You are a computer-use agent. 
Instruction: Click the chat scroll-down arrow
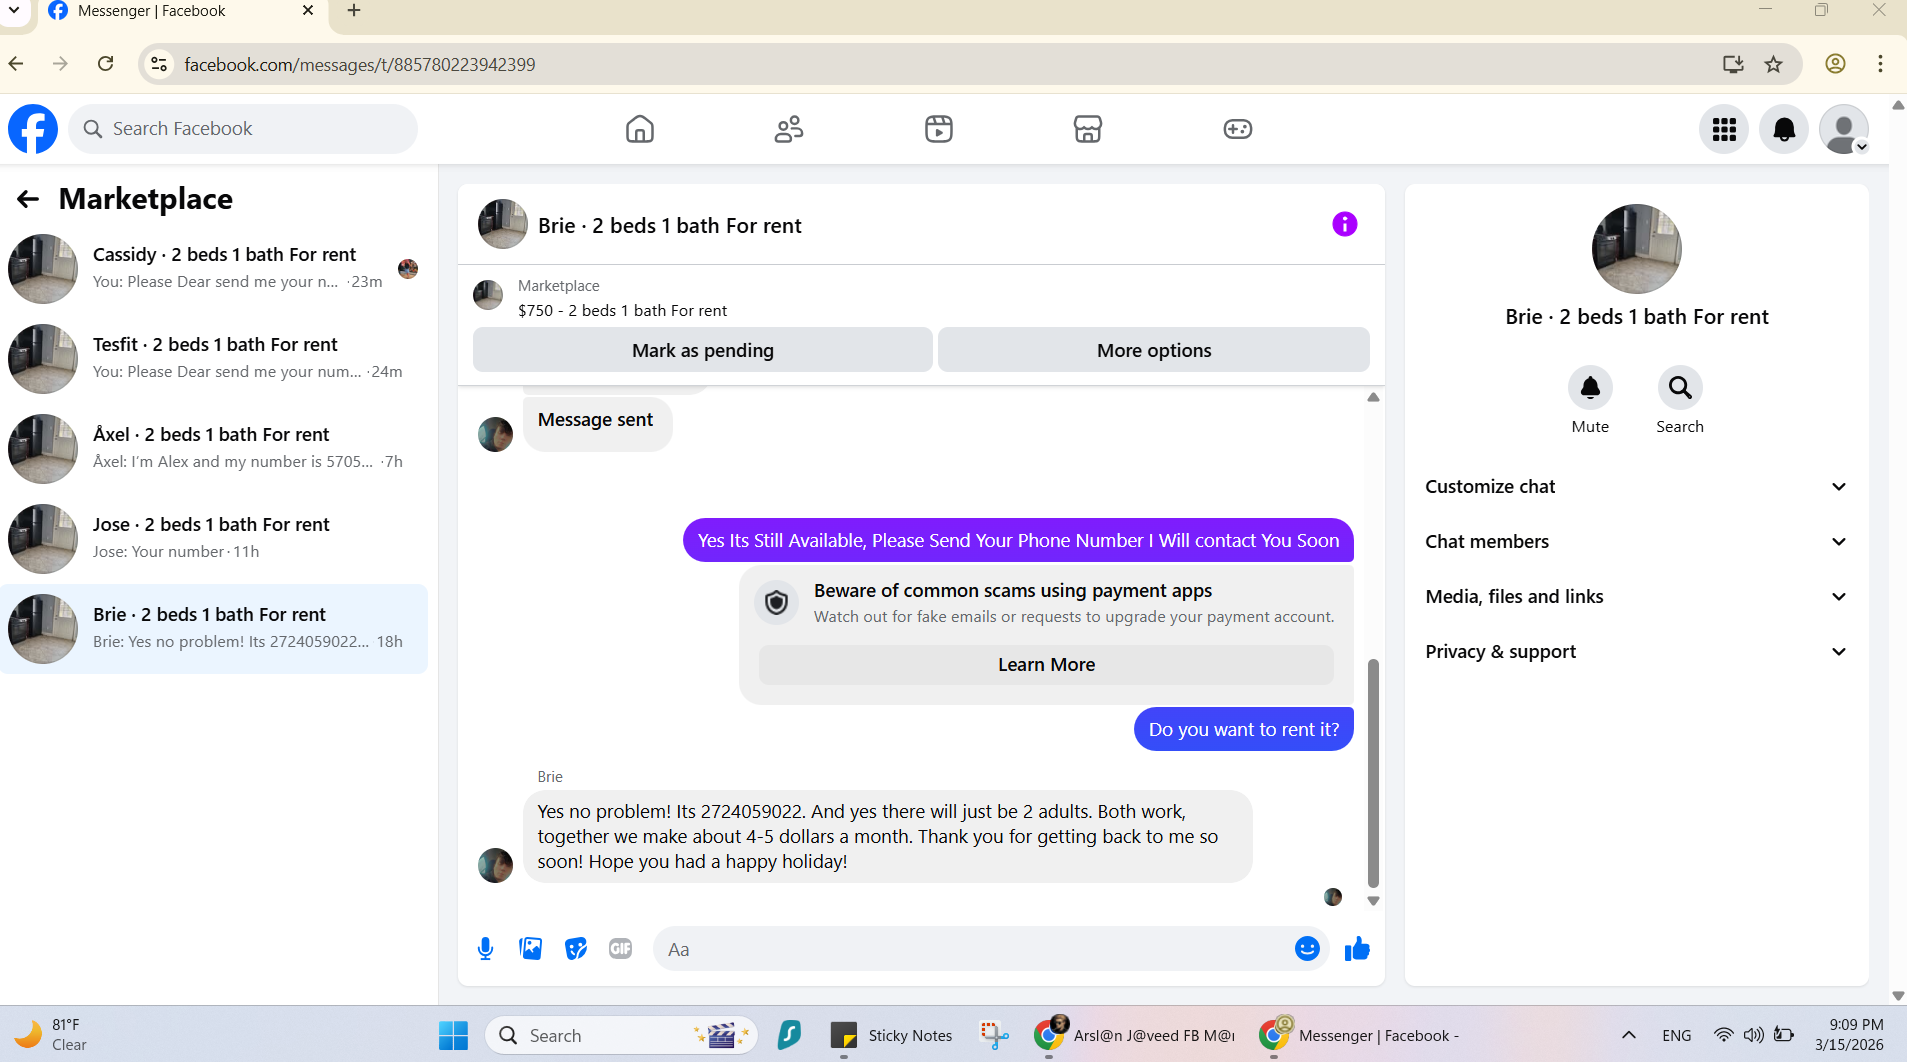click(x=1373, y=901)
